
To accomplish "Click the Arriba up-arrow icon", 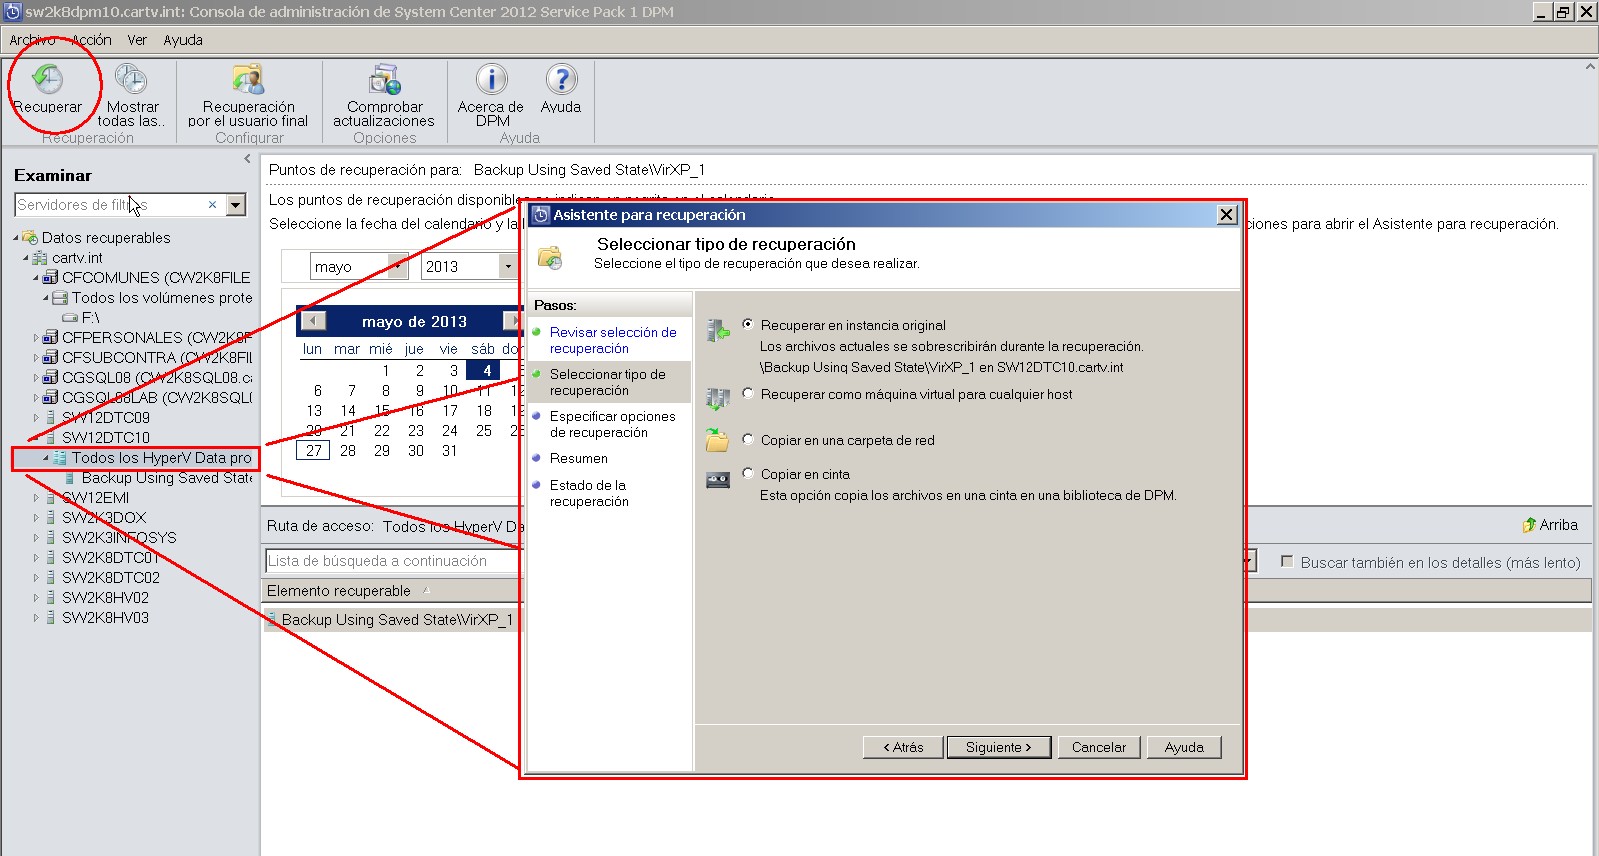I will point(1529,525).
